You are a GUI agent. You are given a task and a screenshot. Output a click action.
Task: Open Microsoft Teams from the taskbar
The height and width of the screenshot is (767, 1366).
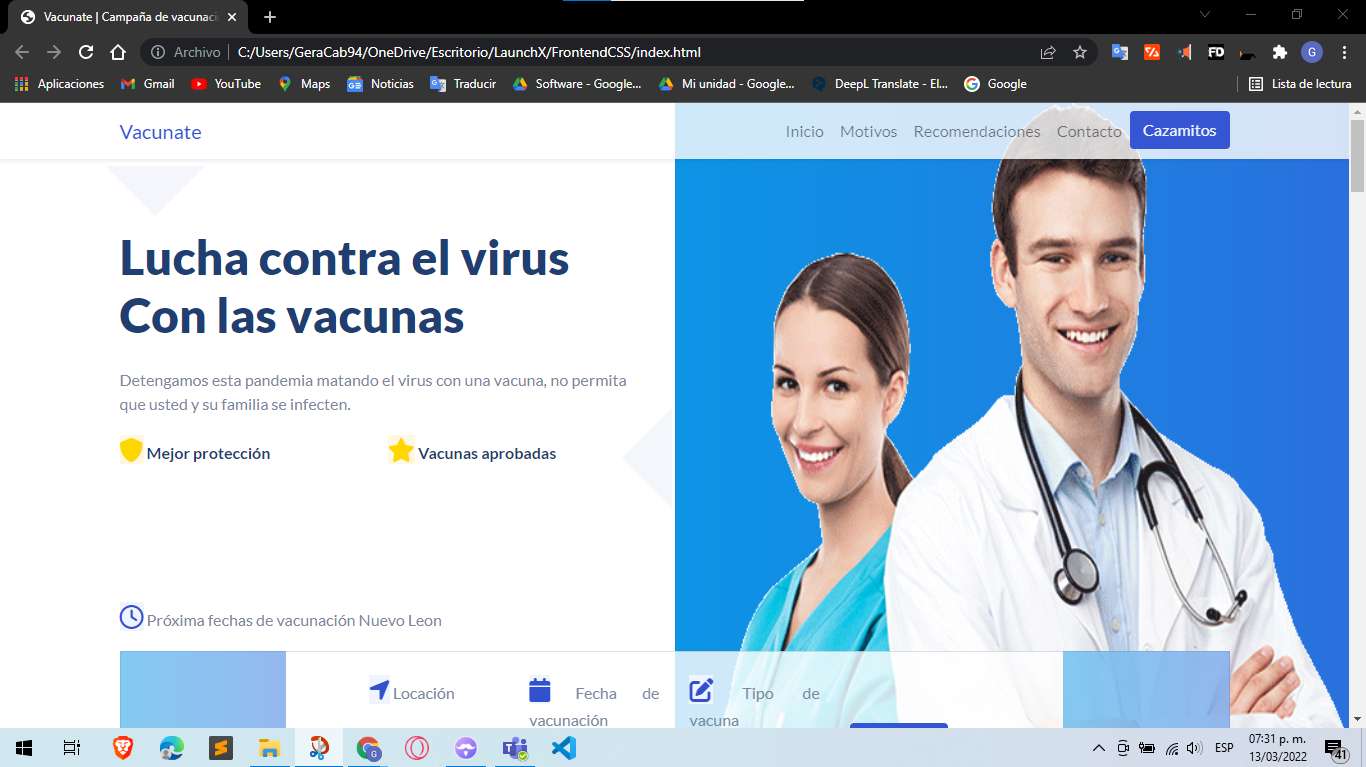pos(514,747)
